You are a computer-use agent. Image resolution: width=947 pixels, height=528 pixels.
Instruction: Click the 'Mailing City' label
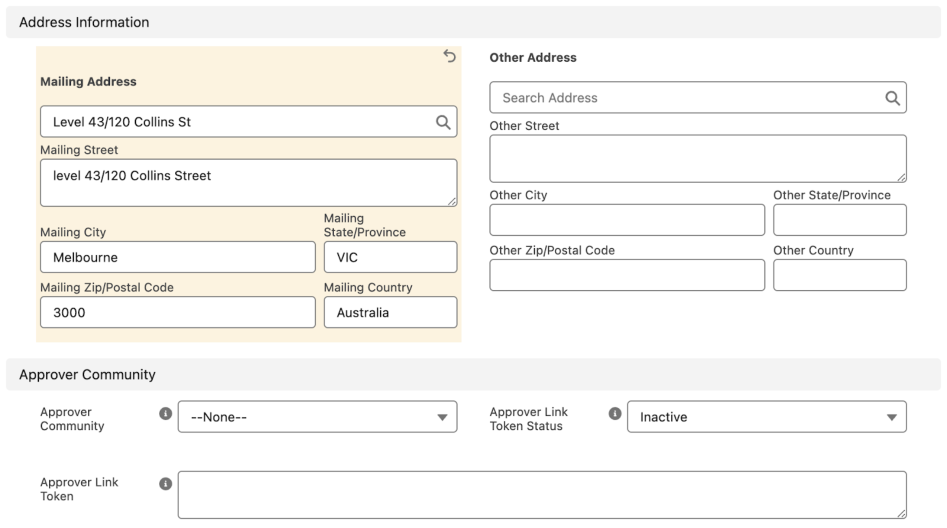73,233
